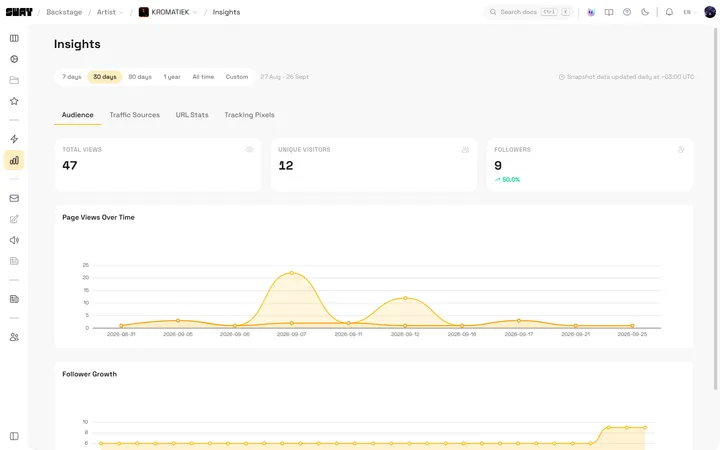720x450 pixels.
Task: Click the search magnifier icon
Action: click(x=493, y=12)
